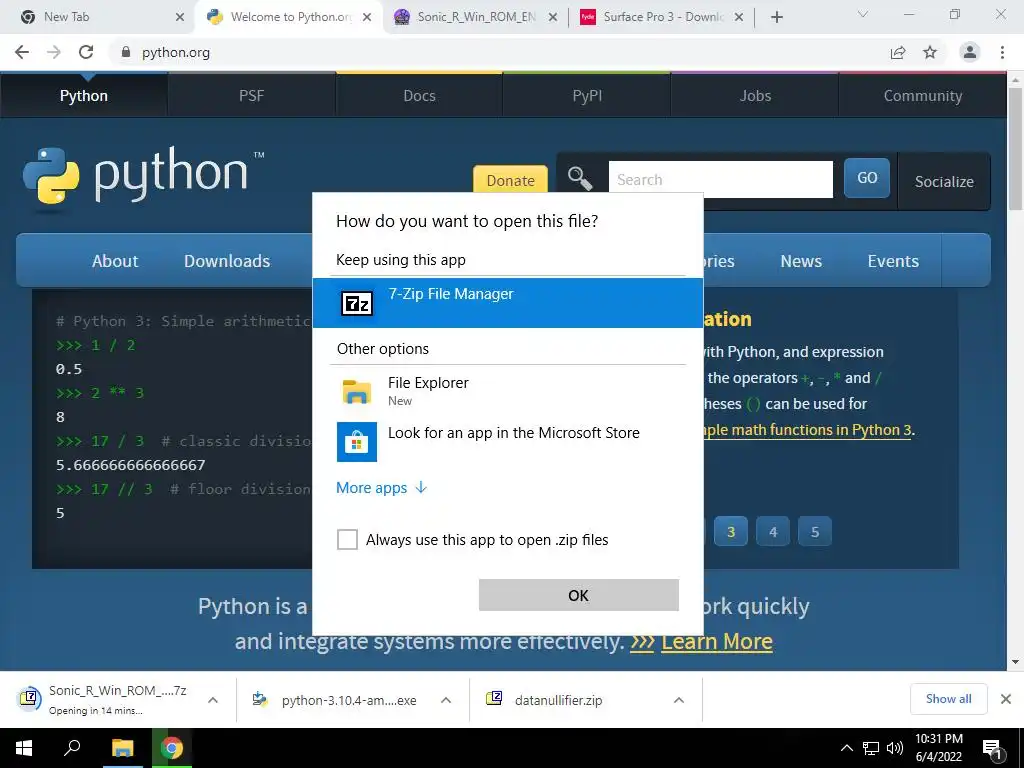Viewport: 1024px width, 768px height.
Task: Open the Docs top navigation item
Action: 419,95
